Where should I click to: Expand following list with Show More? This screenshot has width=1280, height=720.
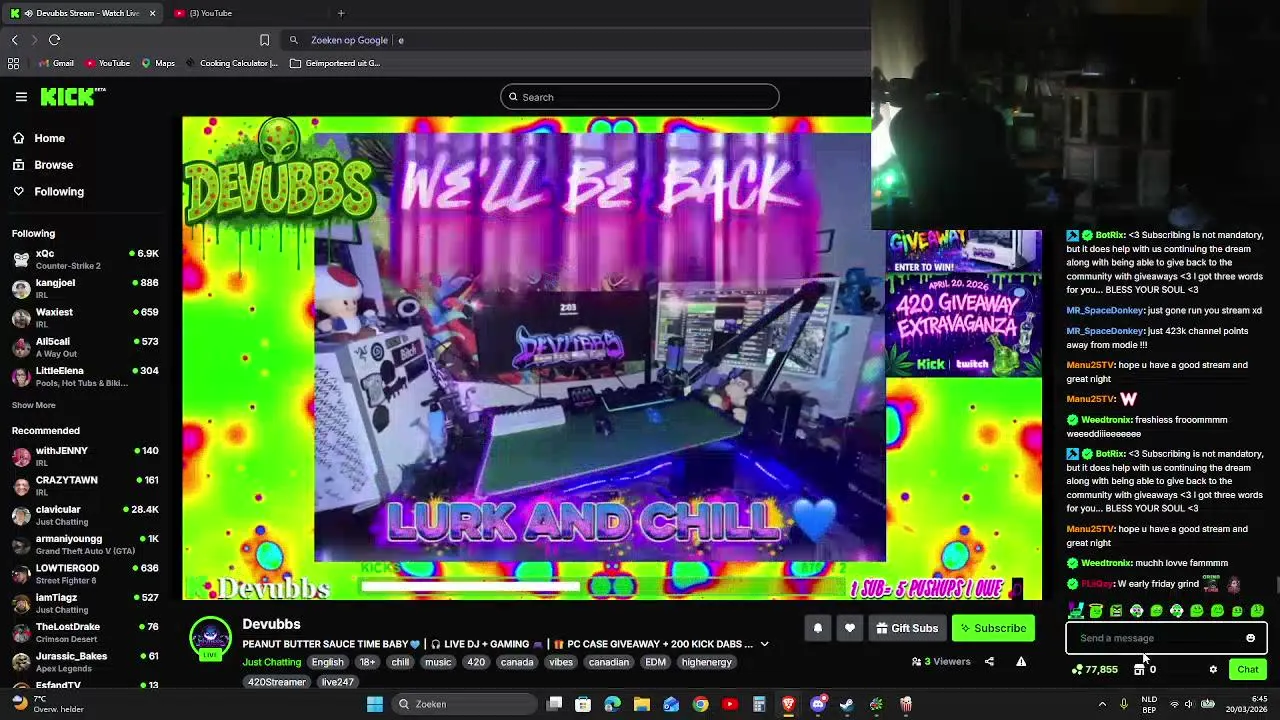33,405
